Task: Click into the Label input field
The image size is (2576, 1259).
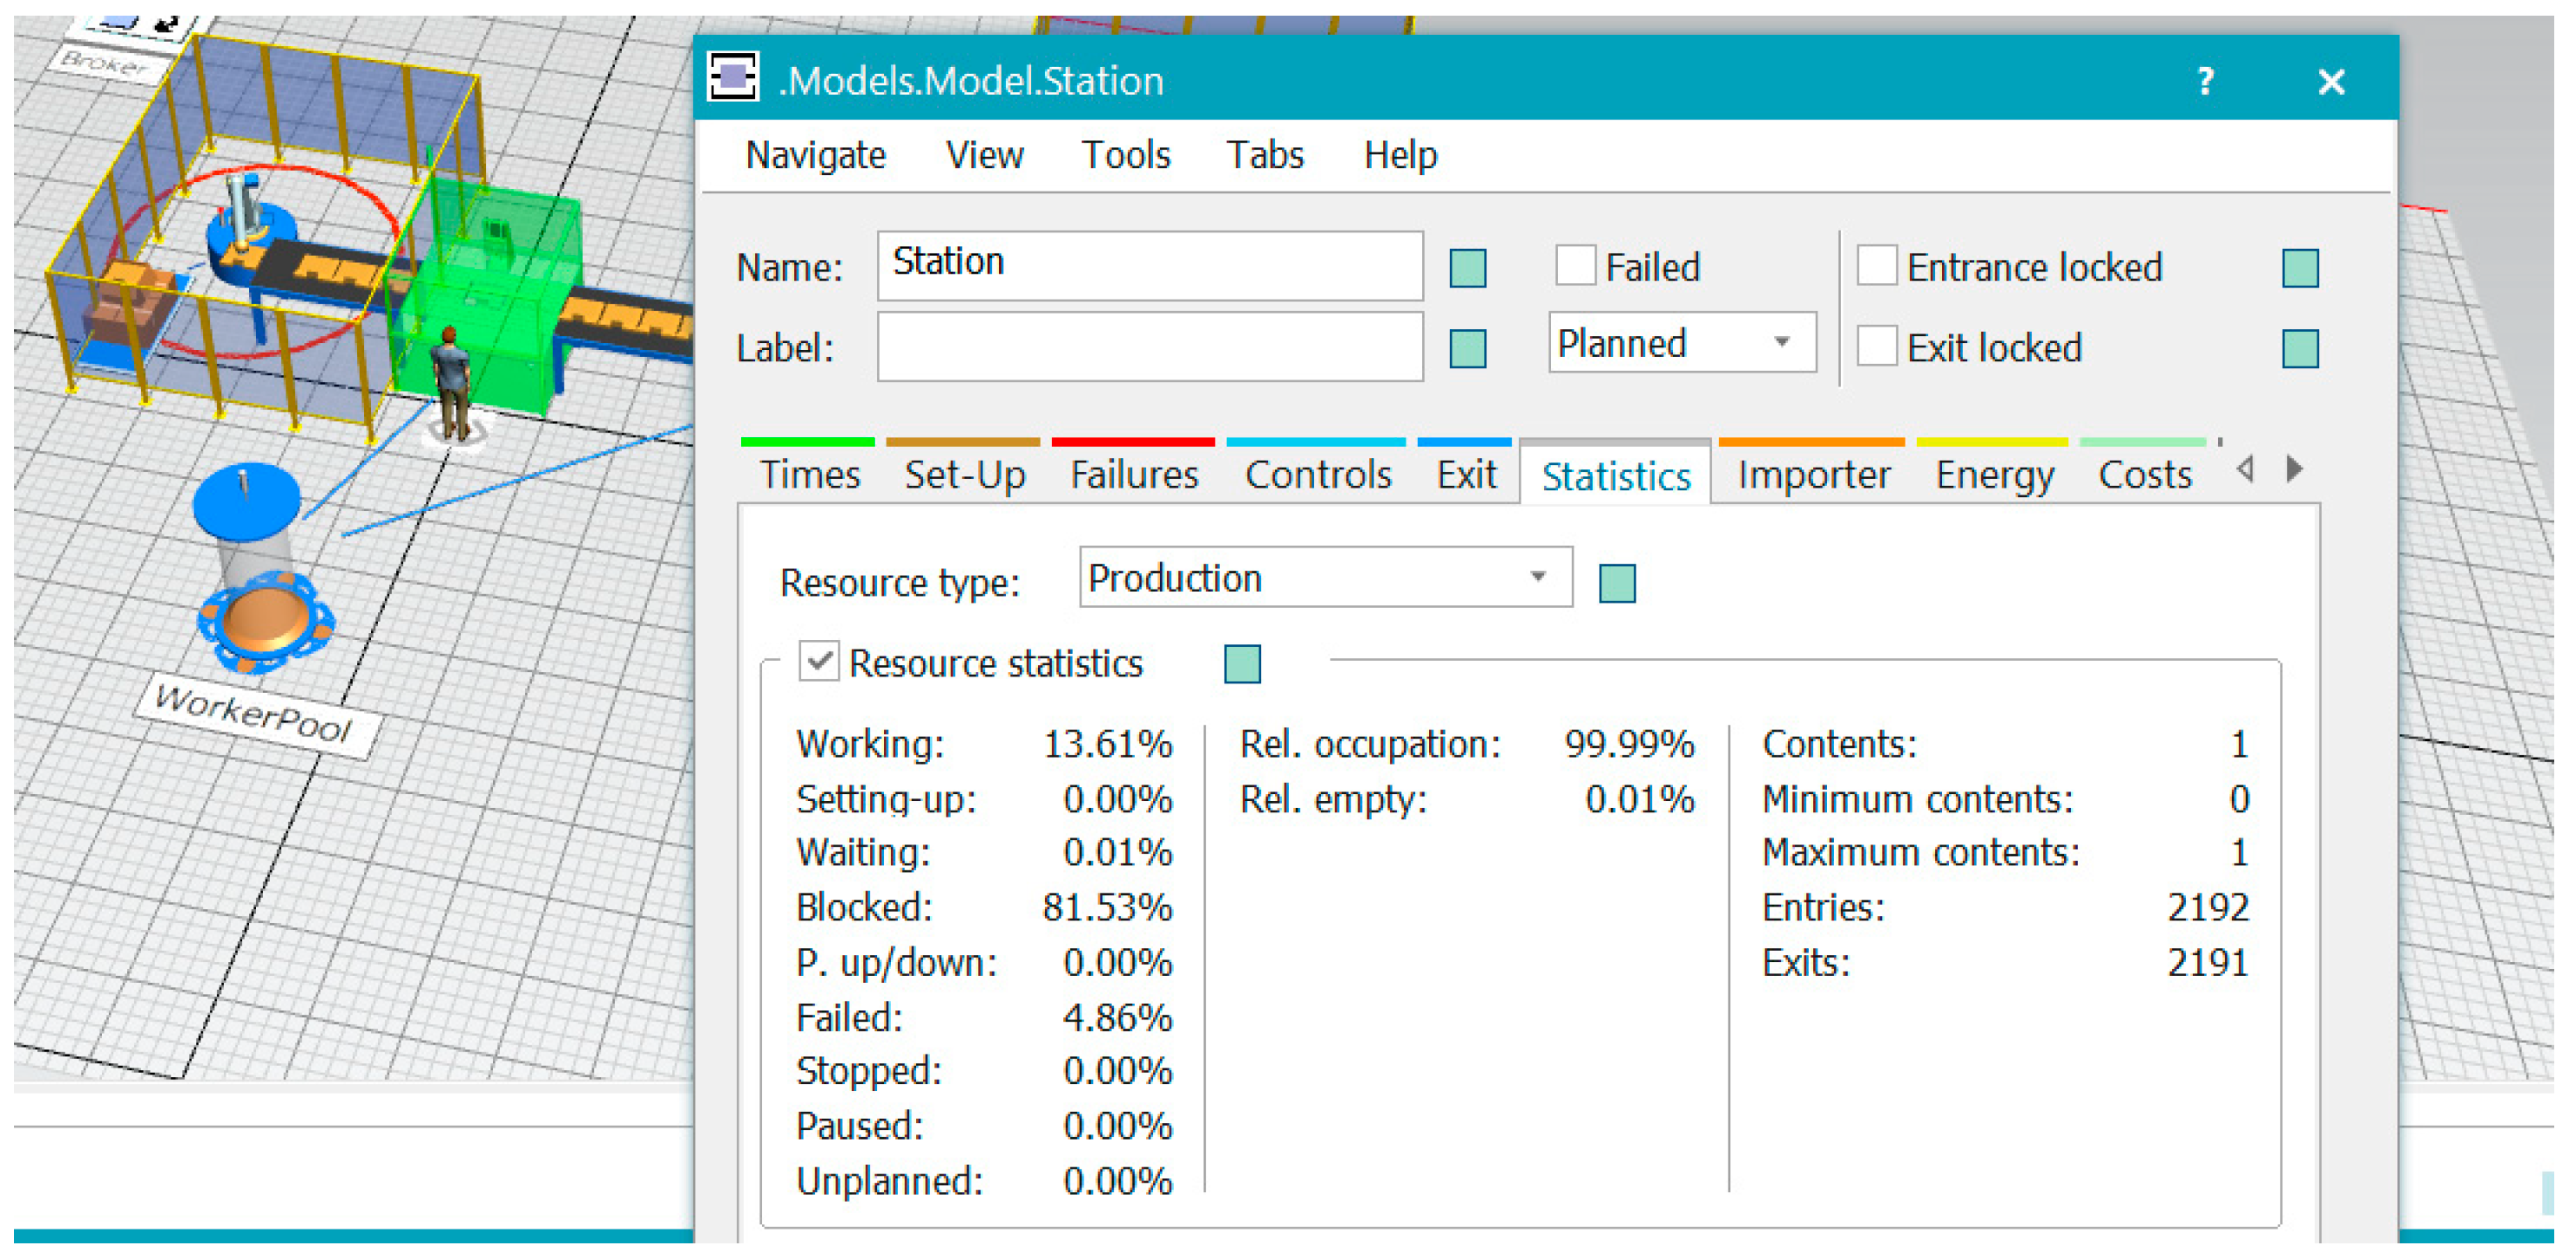Action: [x=1149, y=347]
